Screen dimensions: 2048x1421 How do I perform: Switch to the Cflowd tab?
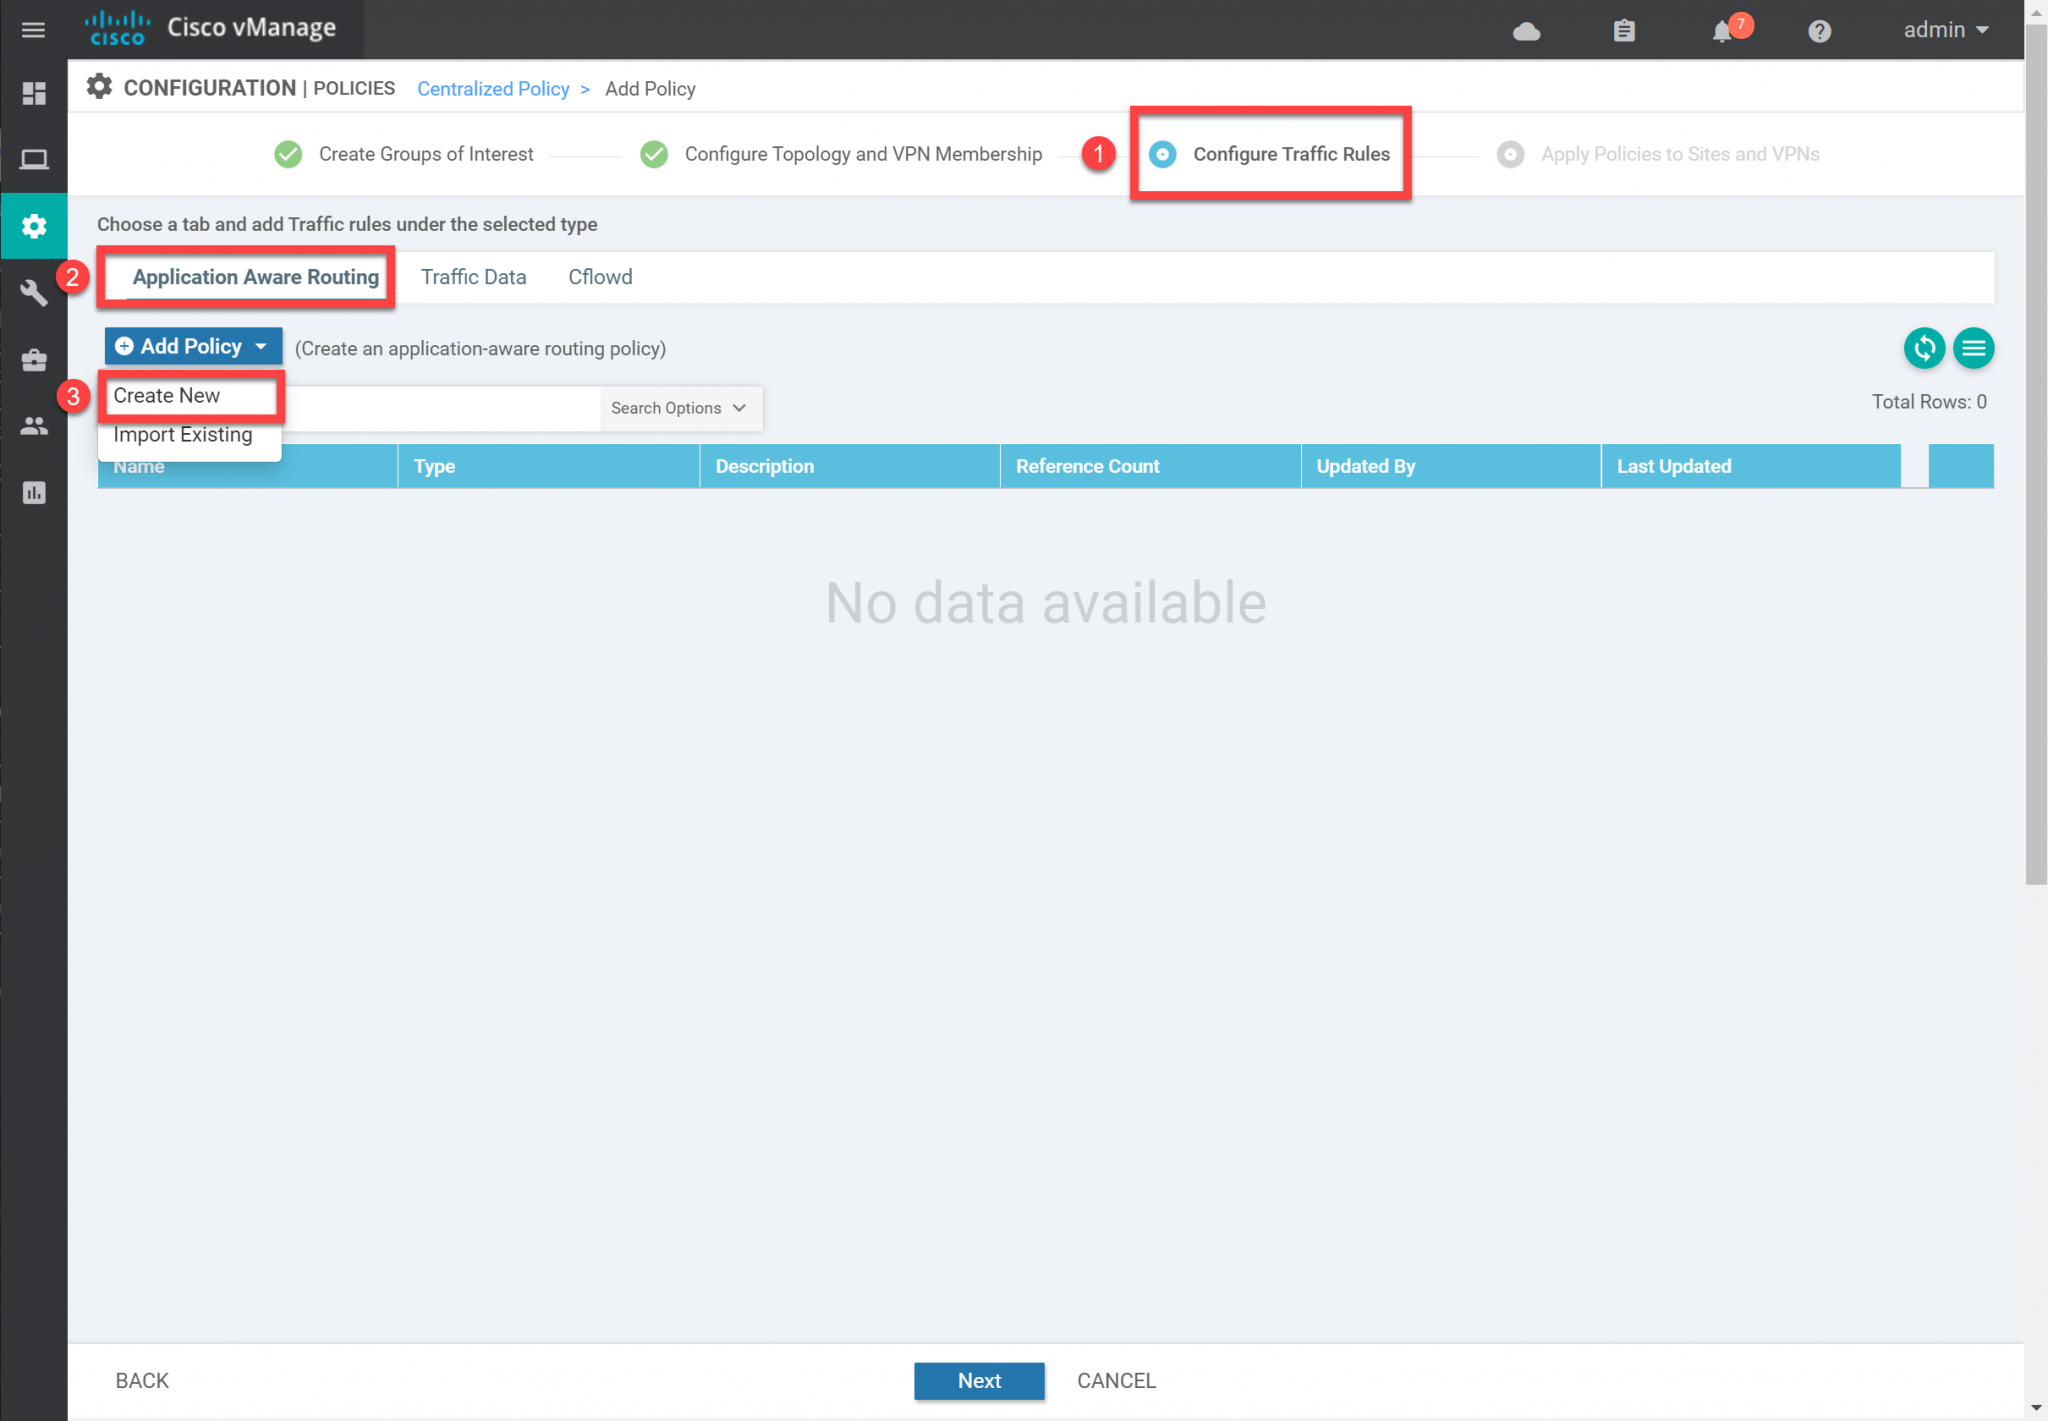600,277
